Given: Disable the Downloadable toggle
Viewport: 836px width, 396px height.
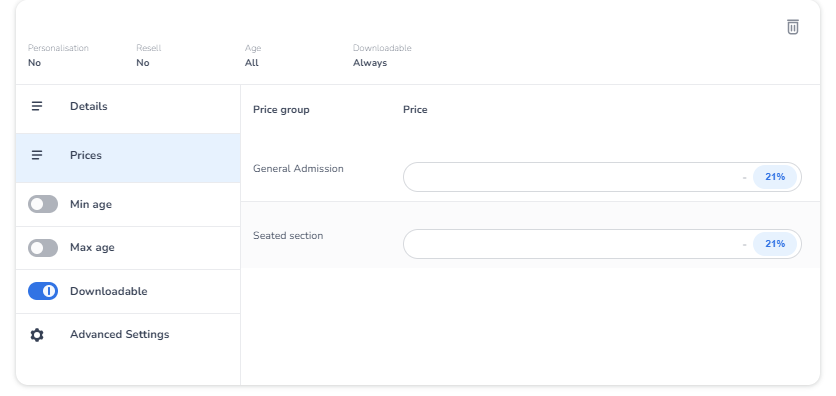Looking at the screenshot, I should click(43, 291).
